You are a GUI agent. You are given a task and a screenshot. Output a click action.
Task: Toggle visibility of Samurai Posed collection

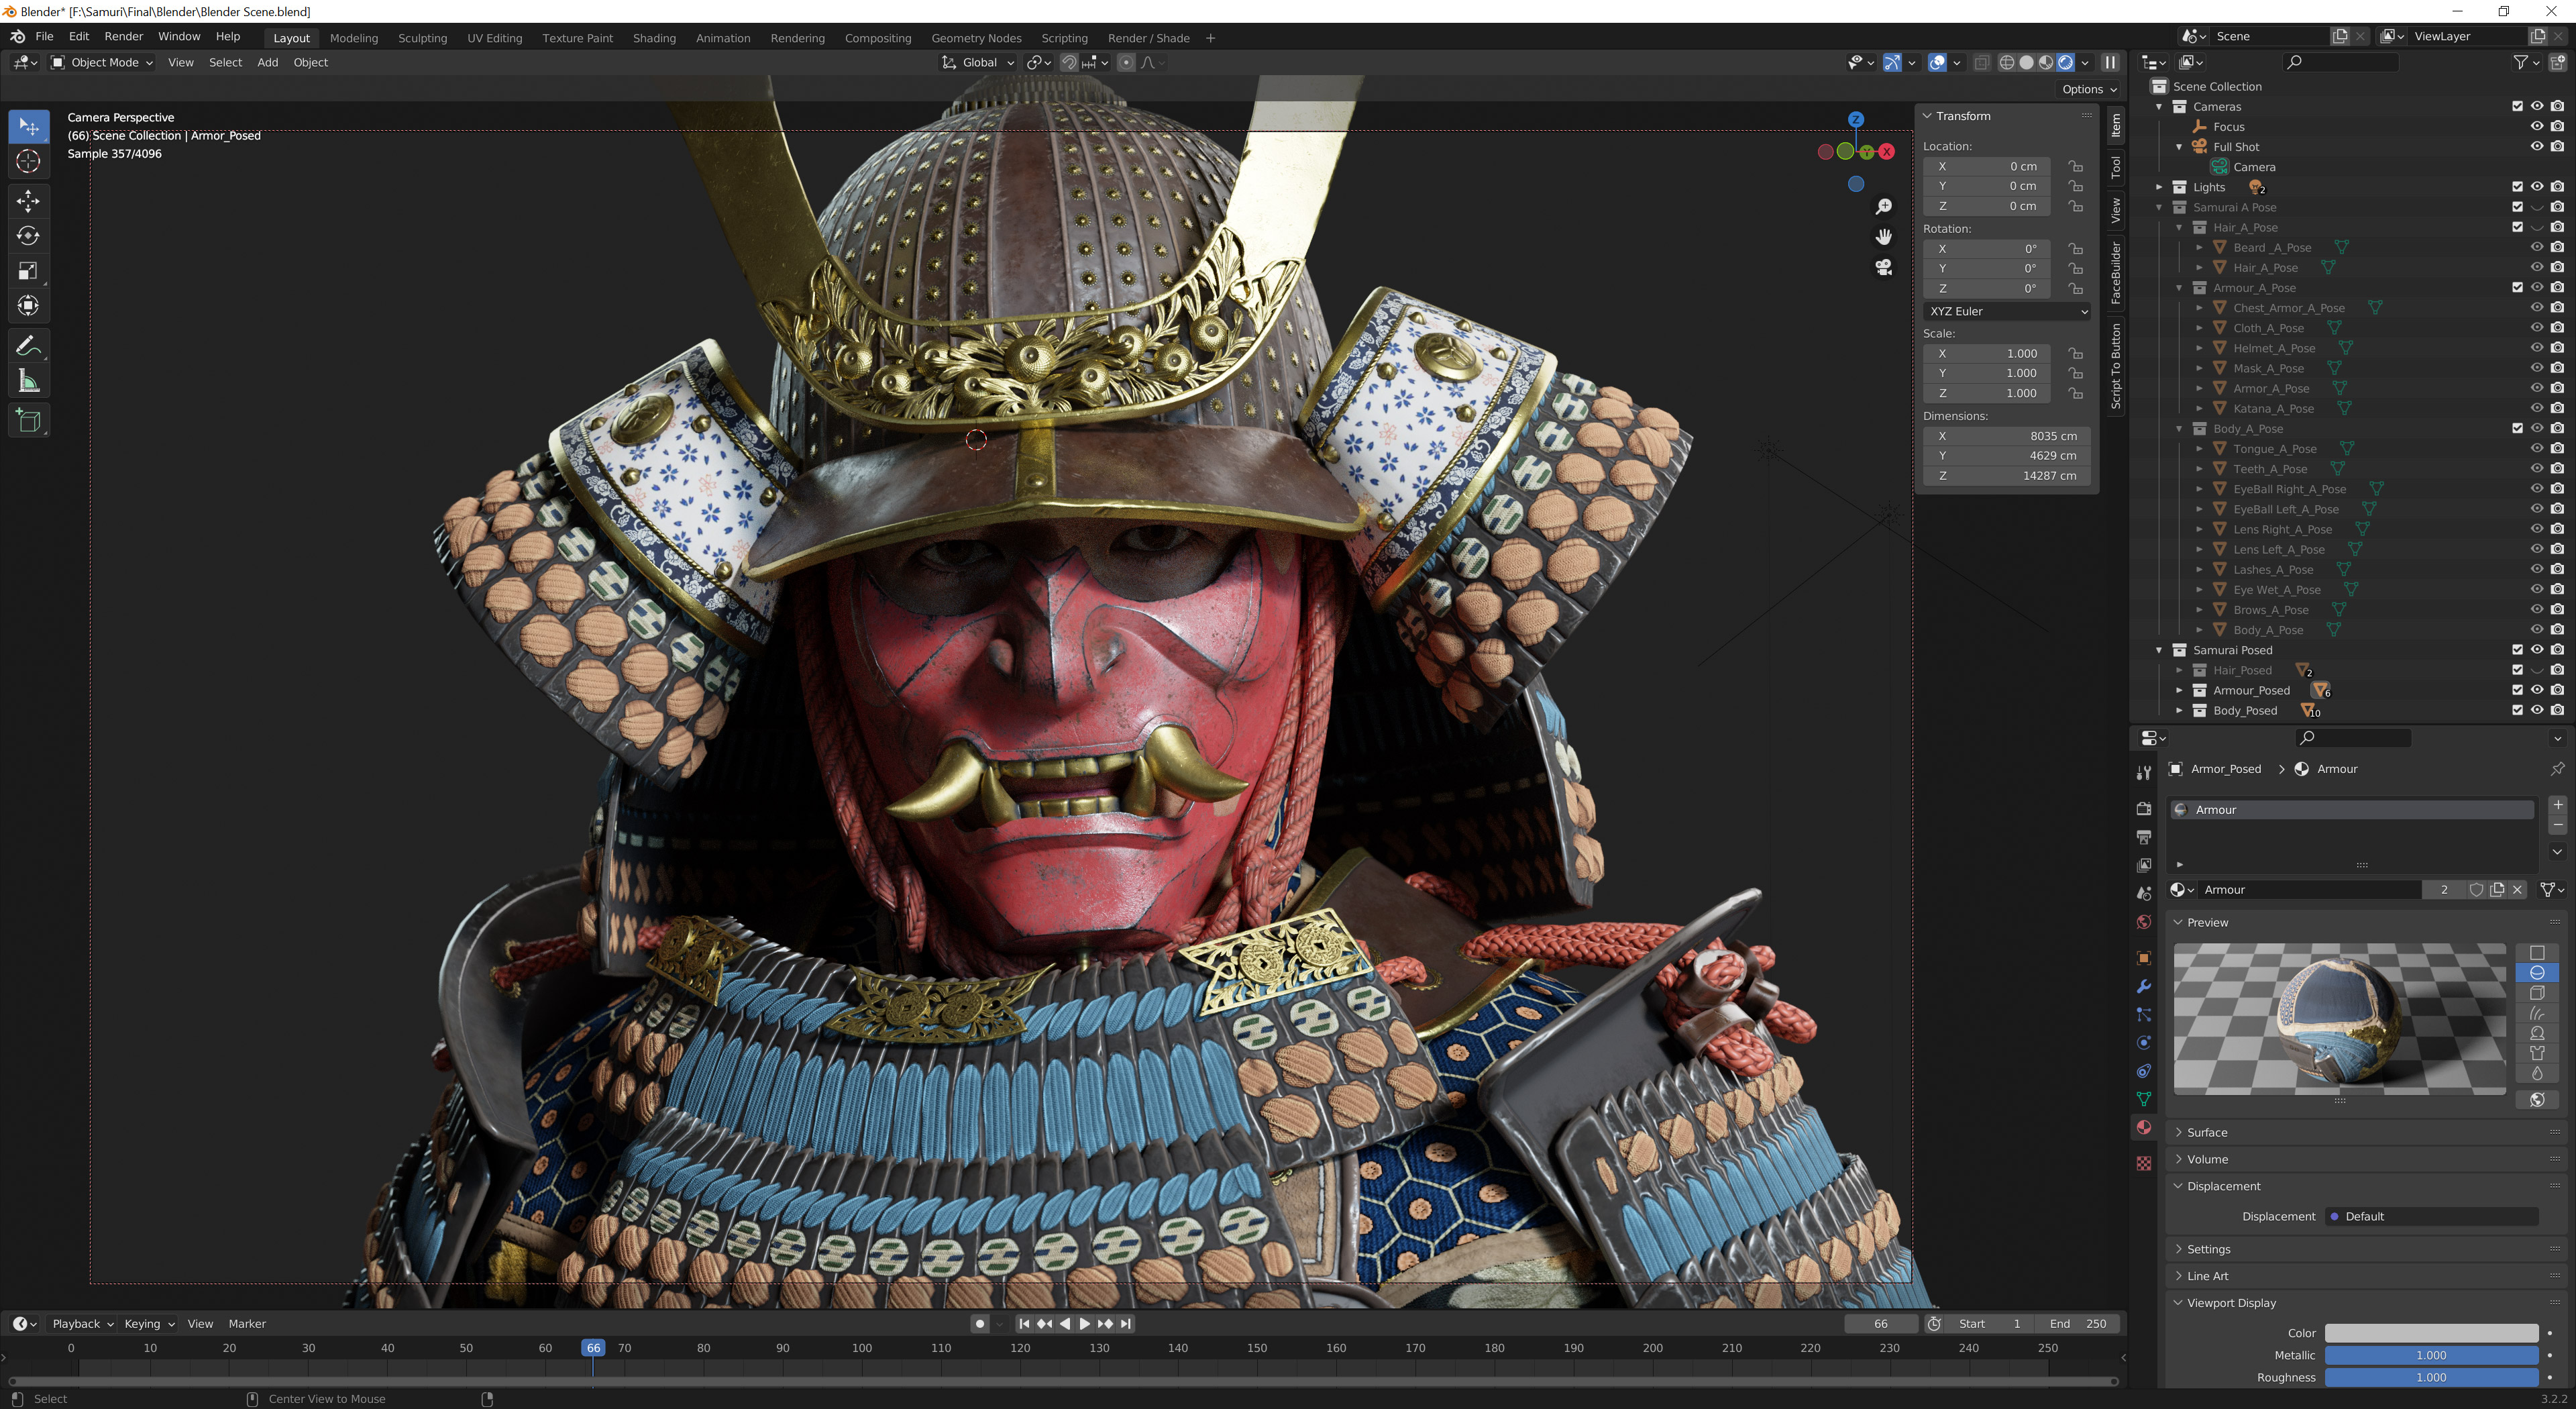(x=2537, y=649)
